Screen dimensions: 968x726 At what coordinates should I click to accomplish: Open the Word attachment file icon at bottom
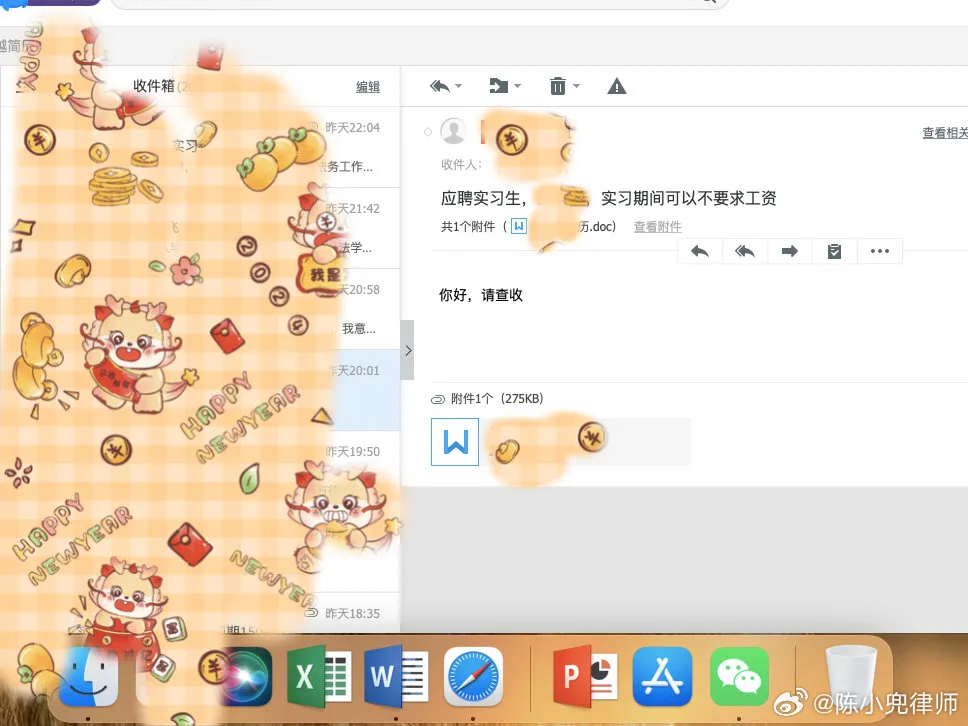(x=455, y=442)
